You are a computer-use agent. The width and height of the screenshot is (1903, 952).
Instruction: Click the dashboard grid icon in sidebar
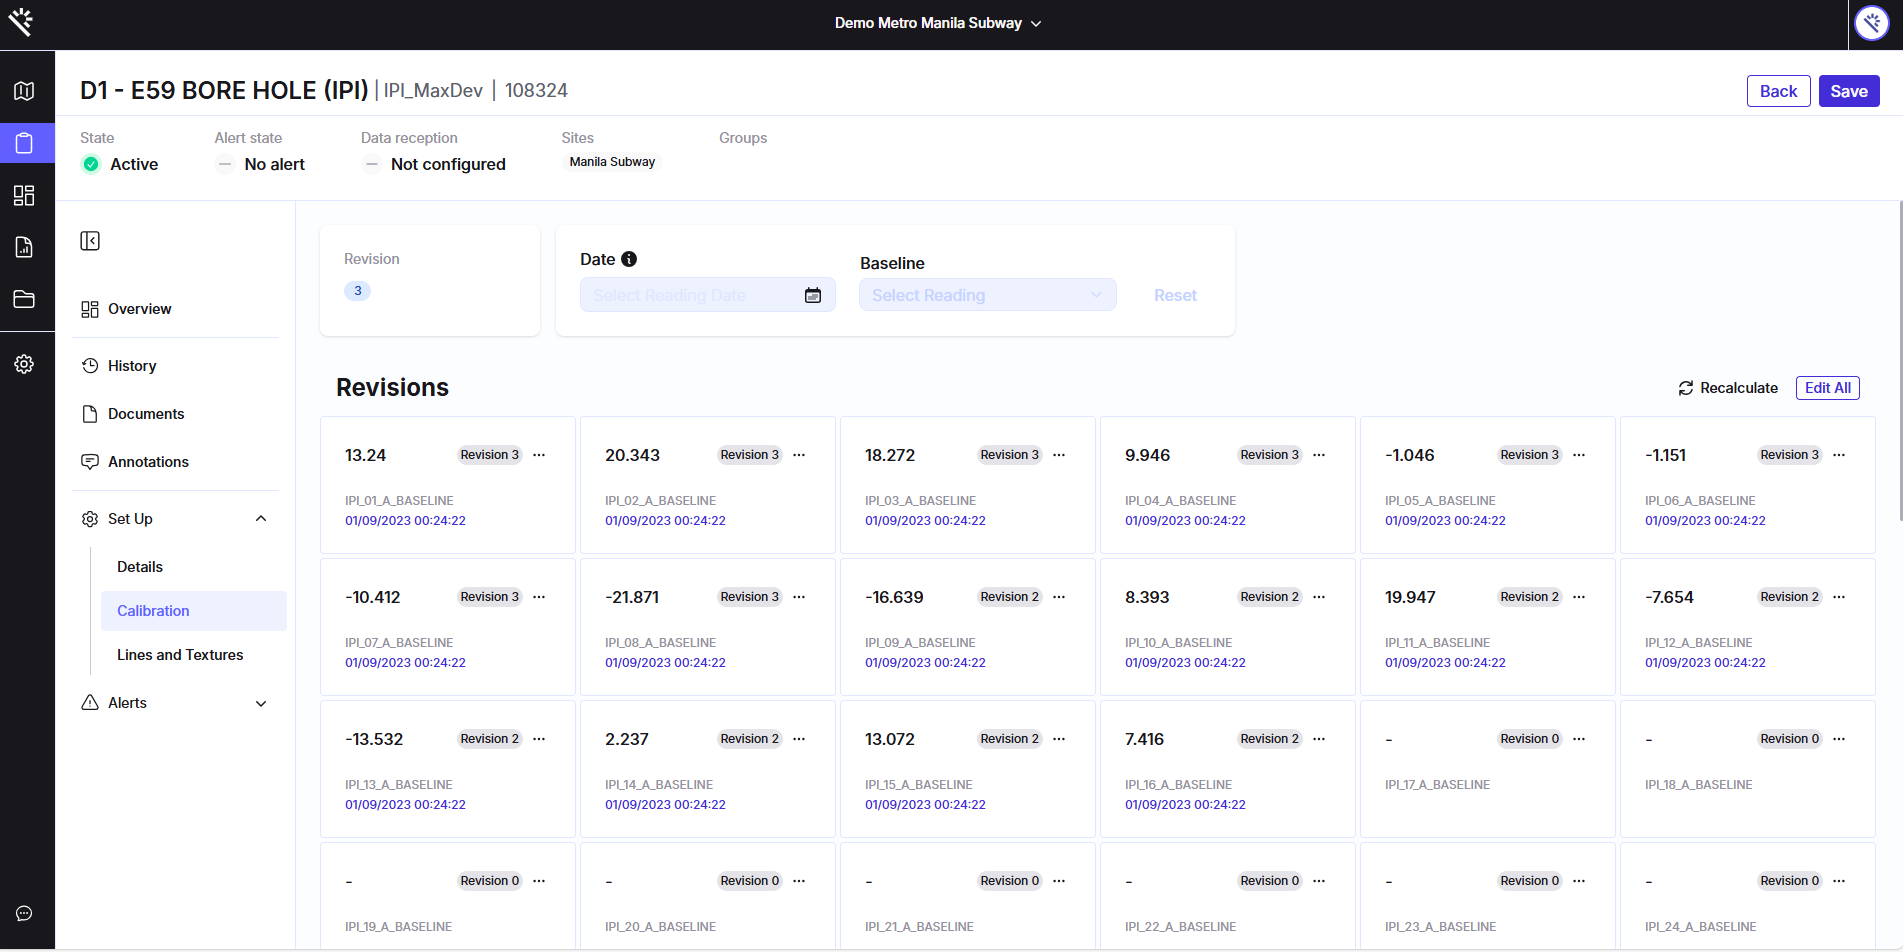point(24,195)
